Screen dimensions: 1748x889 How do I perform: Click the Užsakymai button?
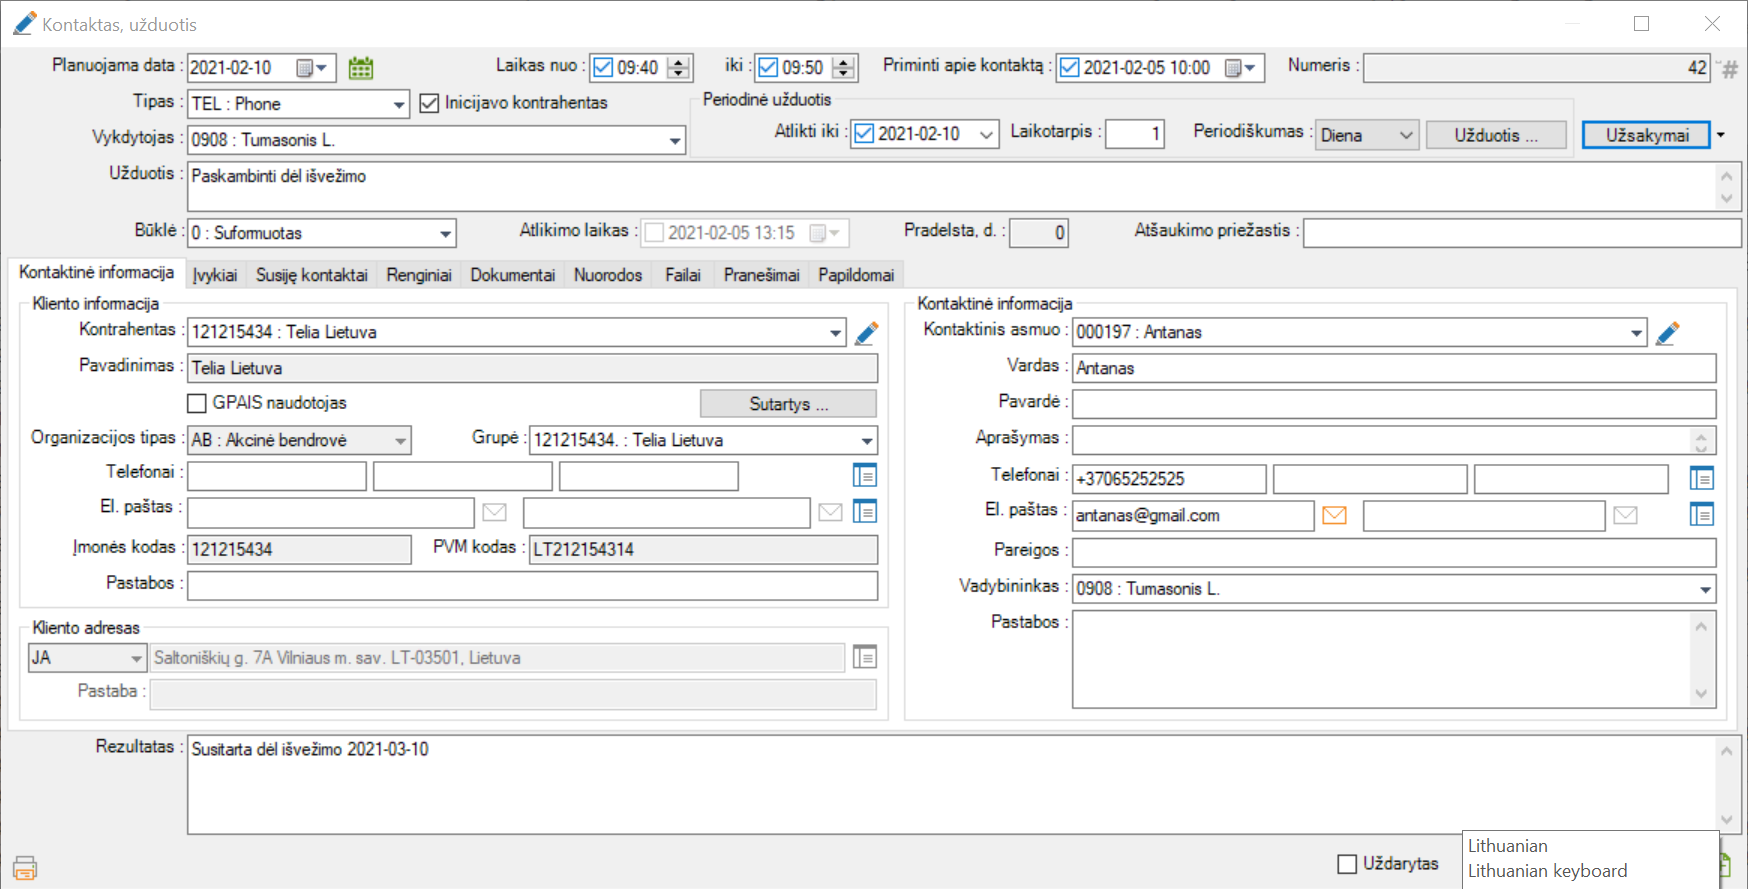tap(1646, 135)
